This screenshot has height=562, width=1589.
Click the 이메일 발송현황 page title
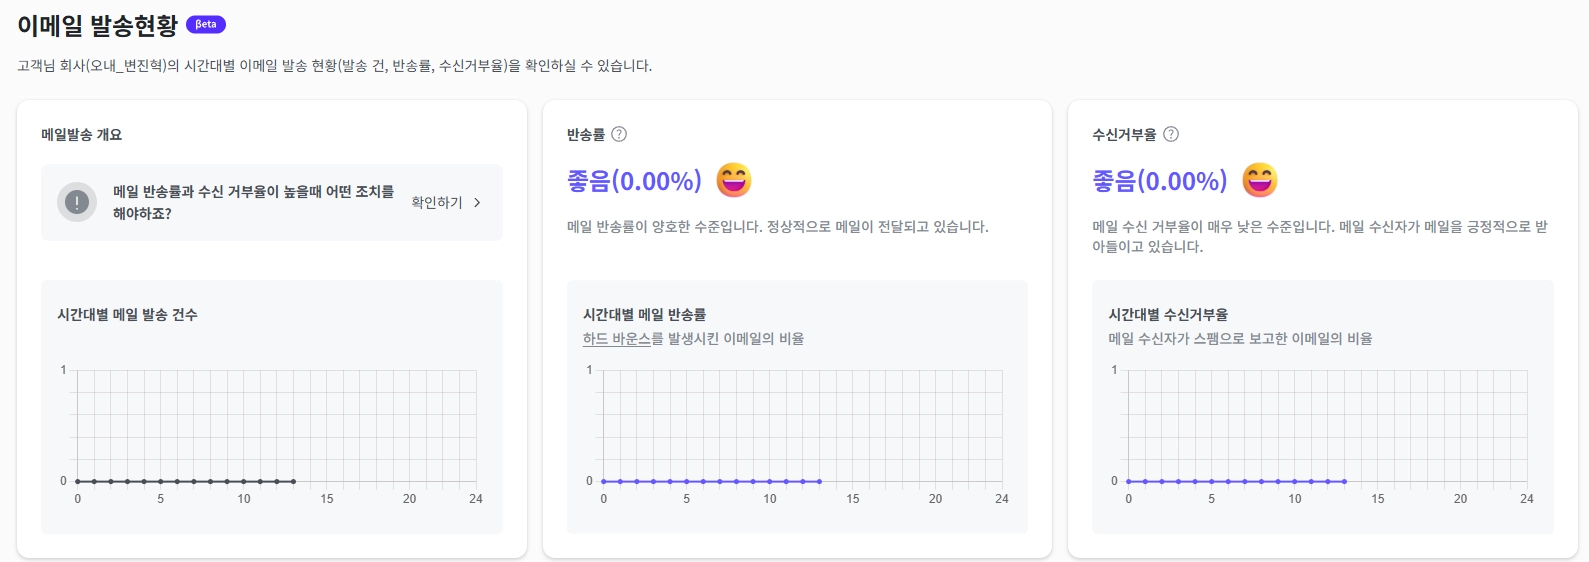[x=97, y=26]
